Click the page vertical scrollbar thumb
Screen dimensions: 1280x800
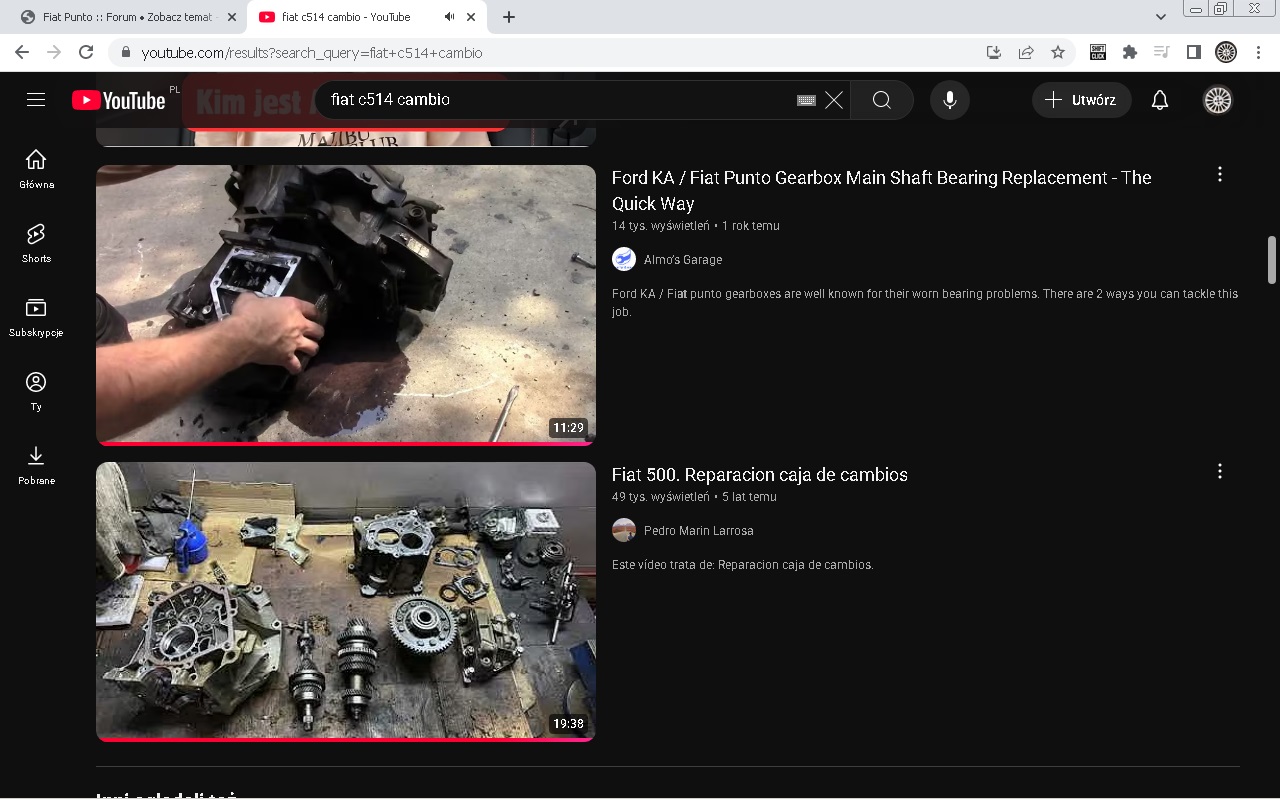pyautogui.click(x=1272, y=260)
